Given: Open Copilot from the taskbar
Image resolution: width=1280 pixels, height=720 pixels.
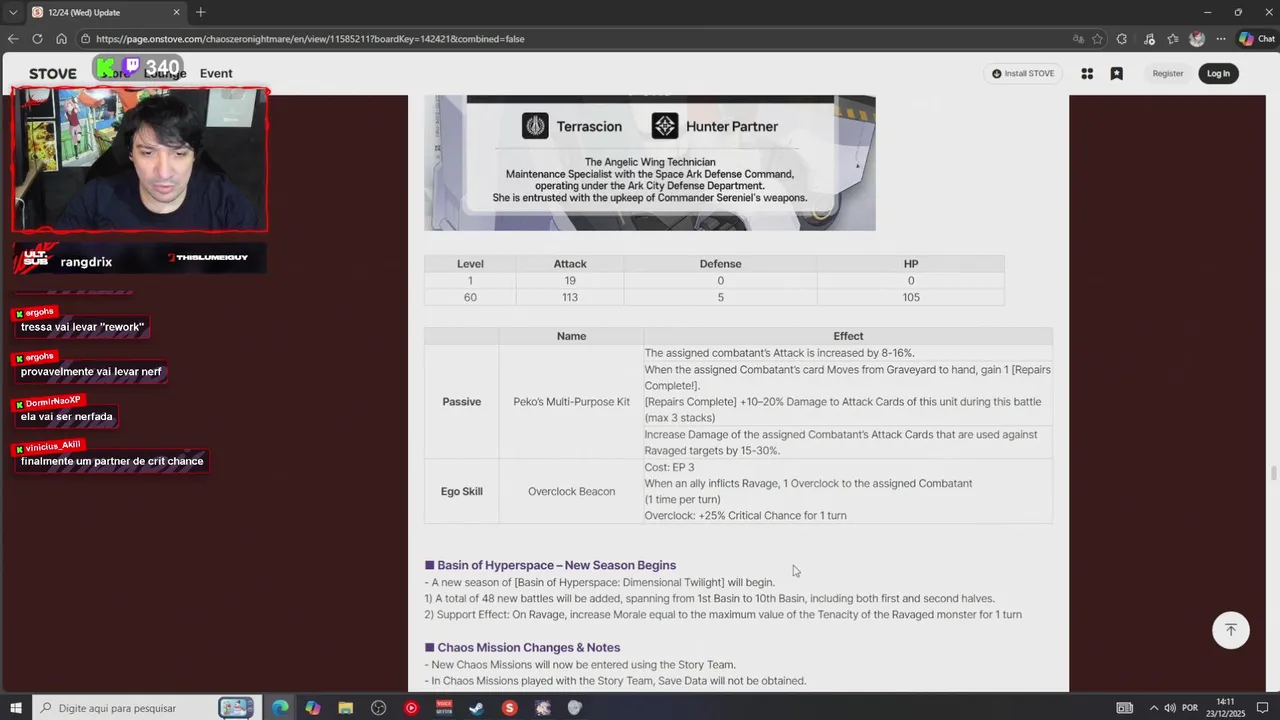Looking at the screenshot, I should pyautogui.click(x=313, y=708).
